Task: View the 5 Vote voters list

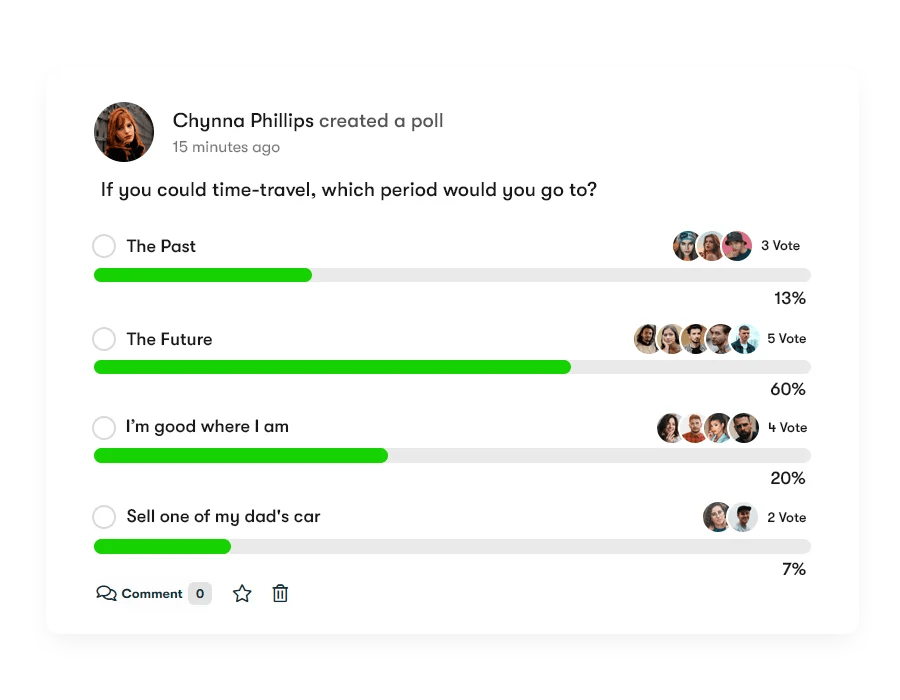Action: [x=786, y=339]
